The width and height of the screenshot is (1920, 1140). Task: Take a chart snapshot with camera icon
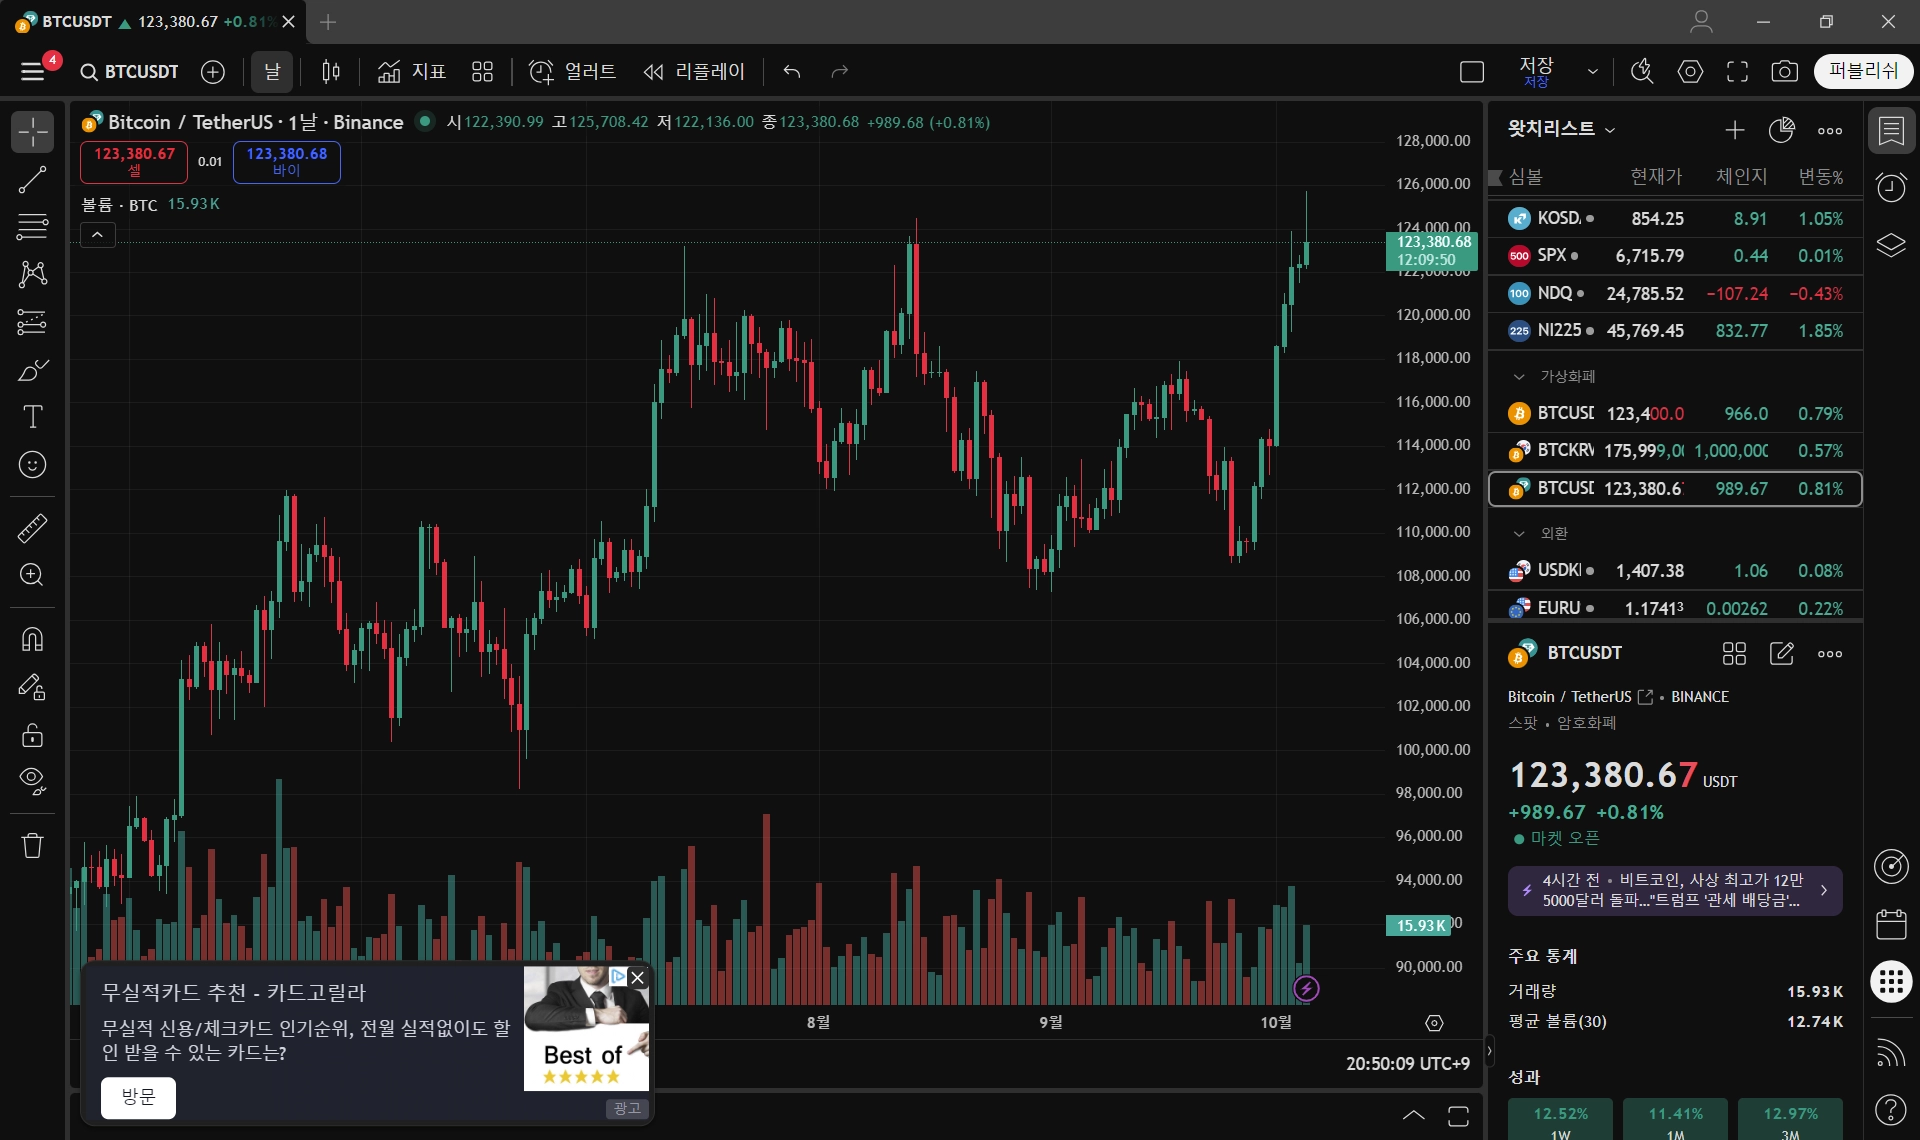pos(1784,71)
